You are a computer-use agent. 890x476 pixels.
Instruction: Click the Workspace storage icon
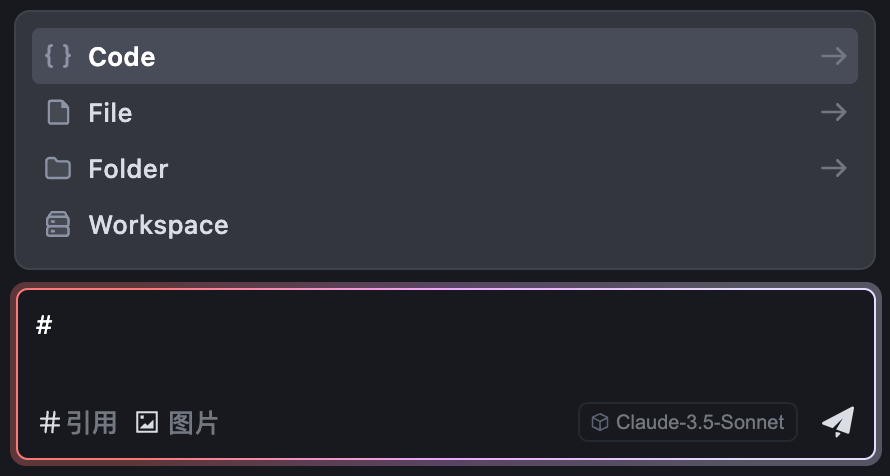(x=58, y=224)
